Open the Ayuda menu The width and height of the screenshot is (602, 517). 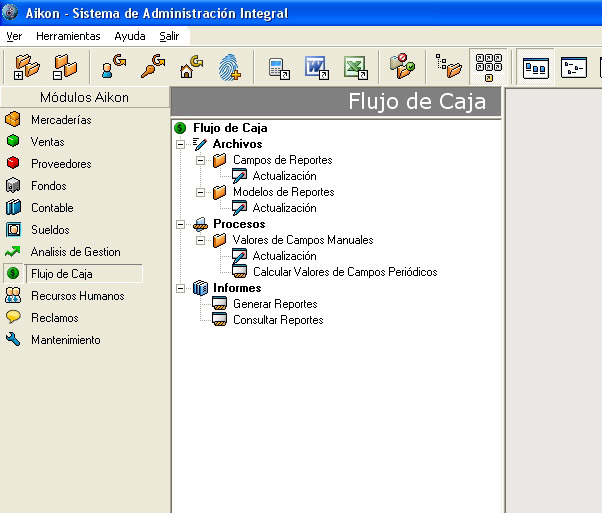click(x=130, y=36)
